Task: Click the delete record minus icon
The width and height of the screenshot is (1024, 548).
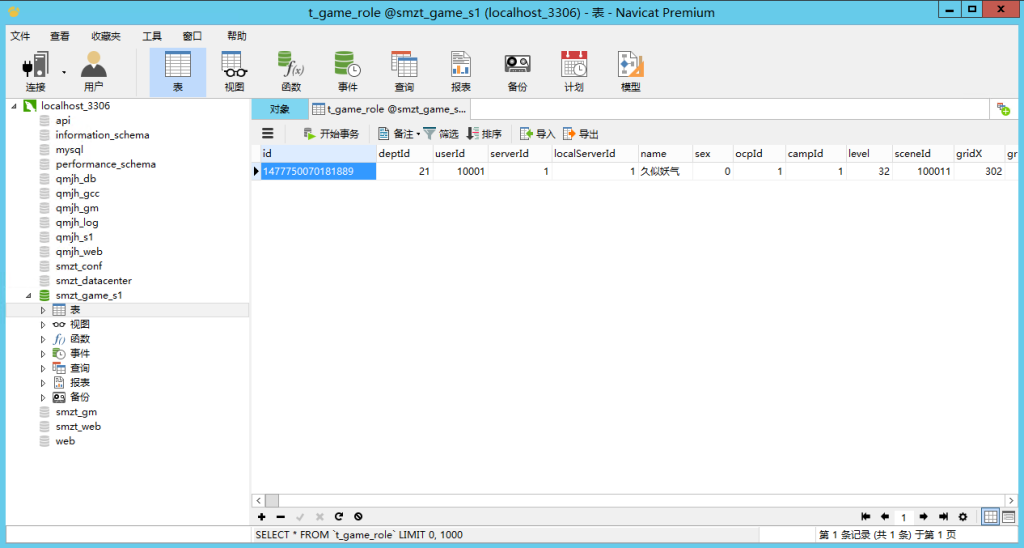Action: tap(281, 517)
